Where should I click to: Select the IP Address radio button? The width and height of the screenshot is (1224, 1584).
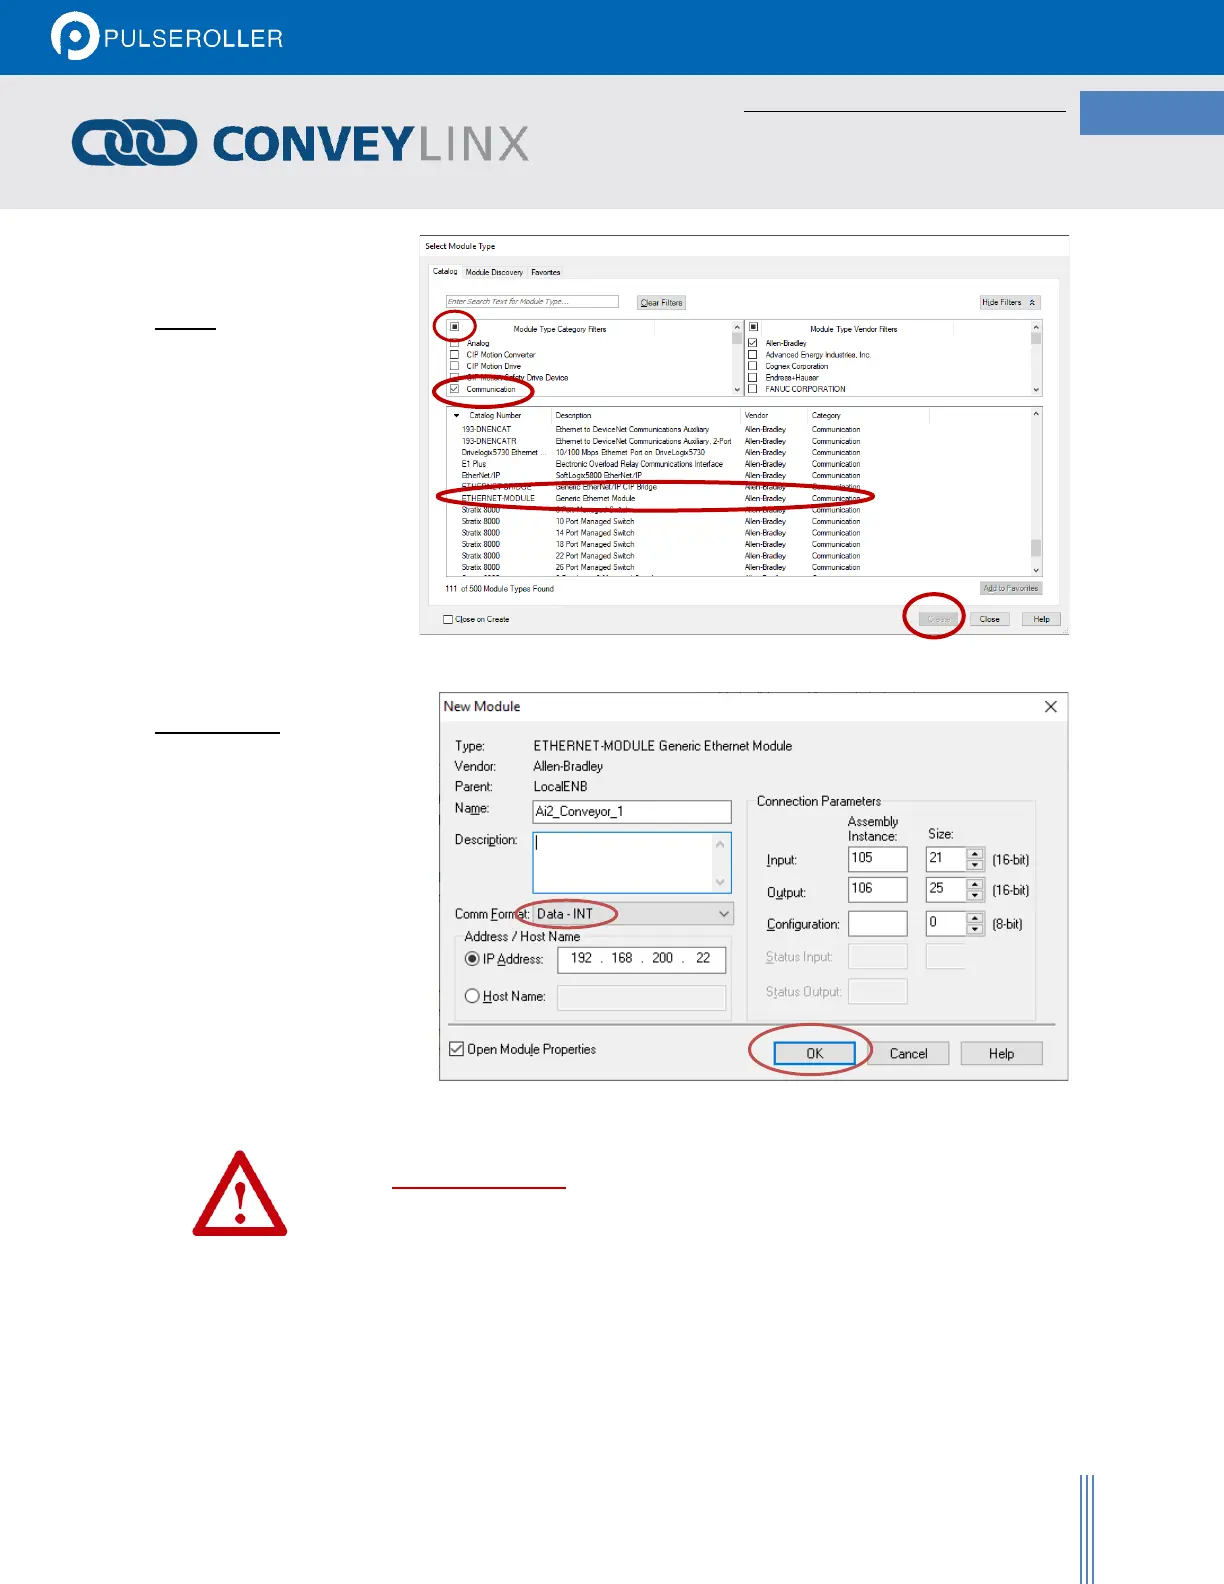472,958
